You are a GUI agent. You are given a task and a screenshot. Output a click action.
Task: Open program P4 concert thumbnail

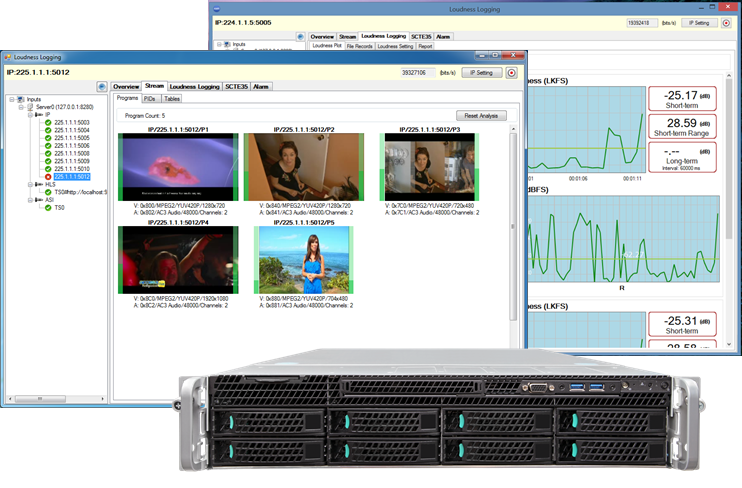(178, 260)
